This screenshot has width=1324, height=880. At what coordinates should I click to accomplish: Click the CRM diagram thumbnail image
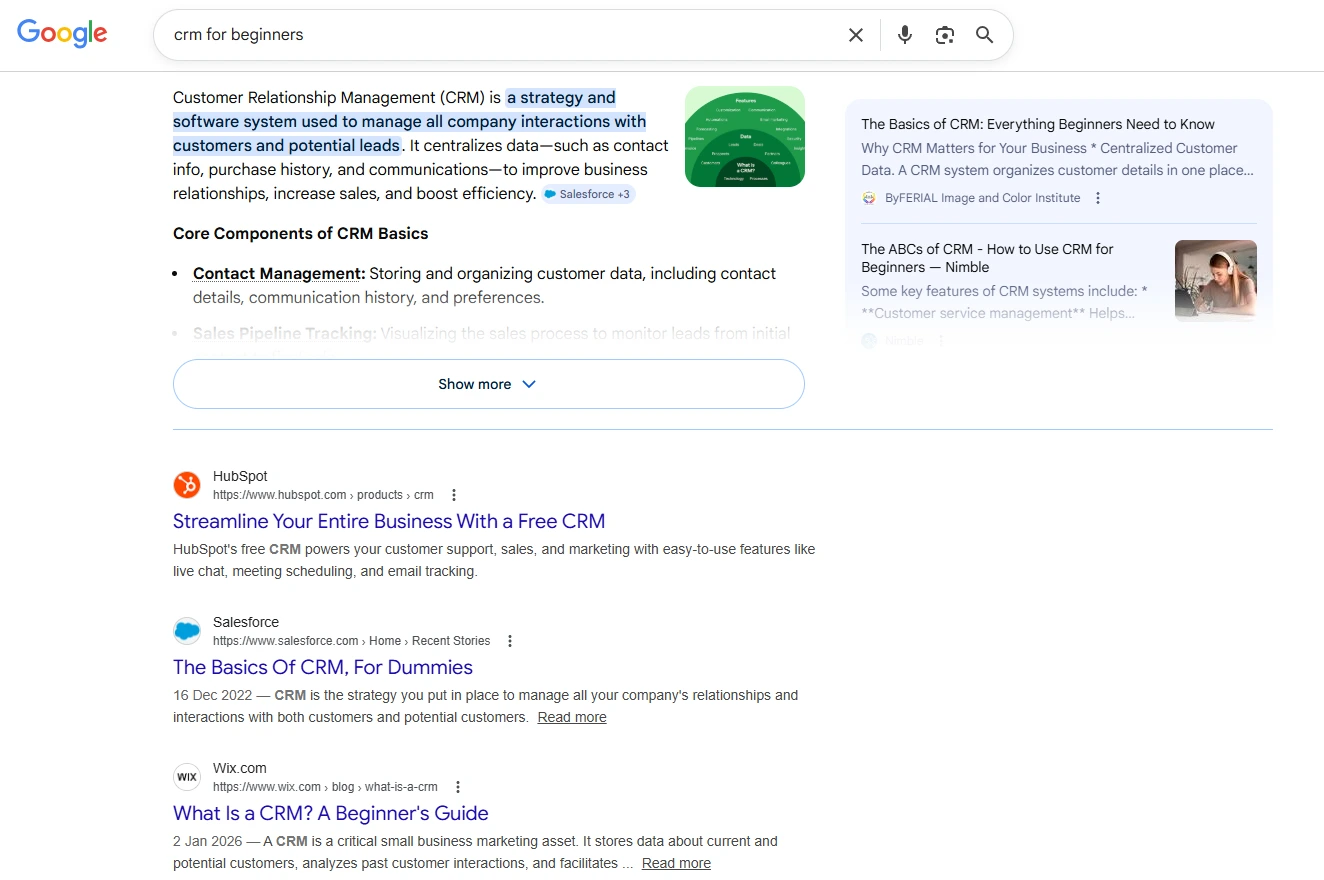(x=744, y=137)
